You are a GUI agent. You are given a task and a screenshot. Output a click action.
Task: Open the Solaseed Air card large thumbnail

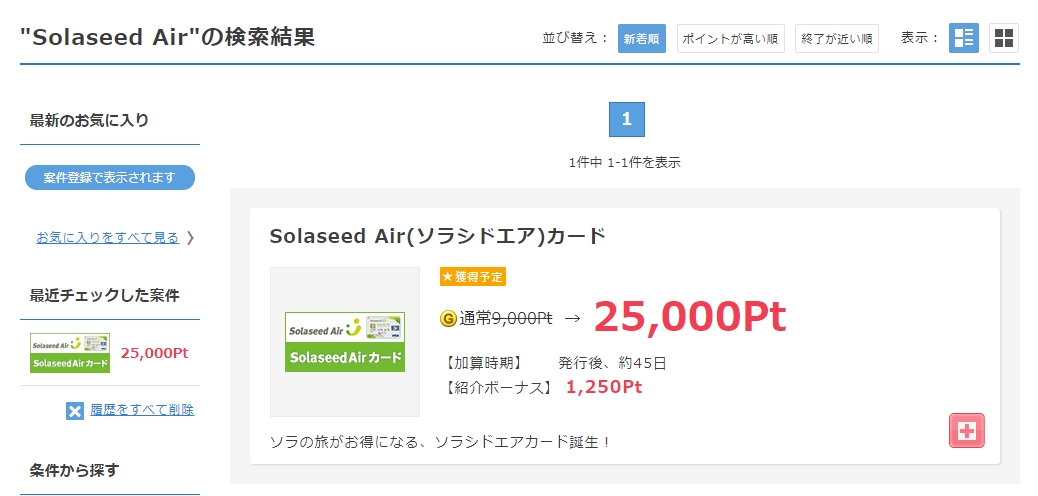click(345, 342)
